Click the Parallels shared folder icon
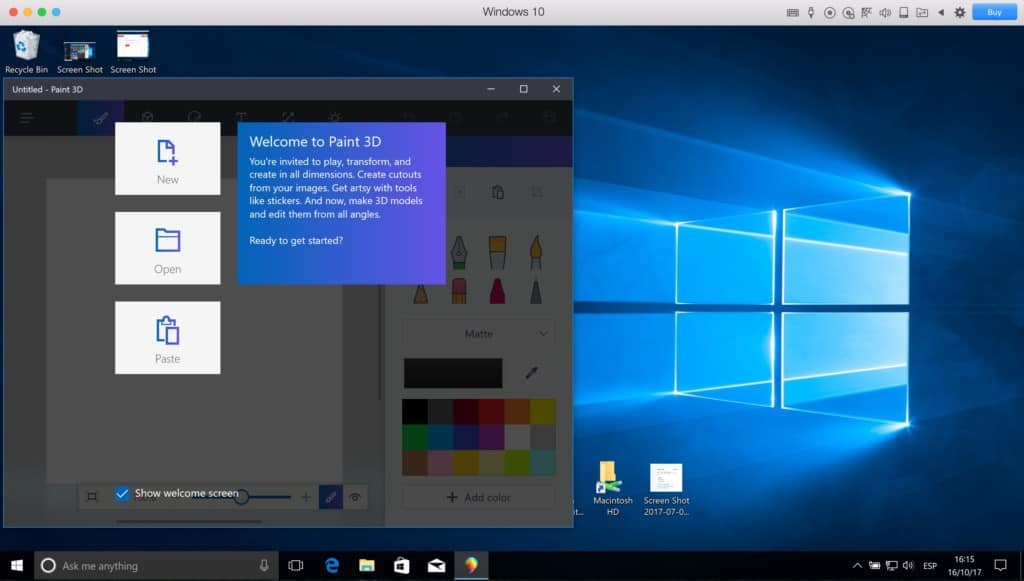The height and width of the screenshot is (581, 1024). click(922, 12)
